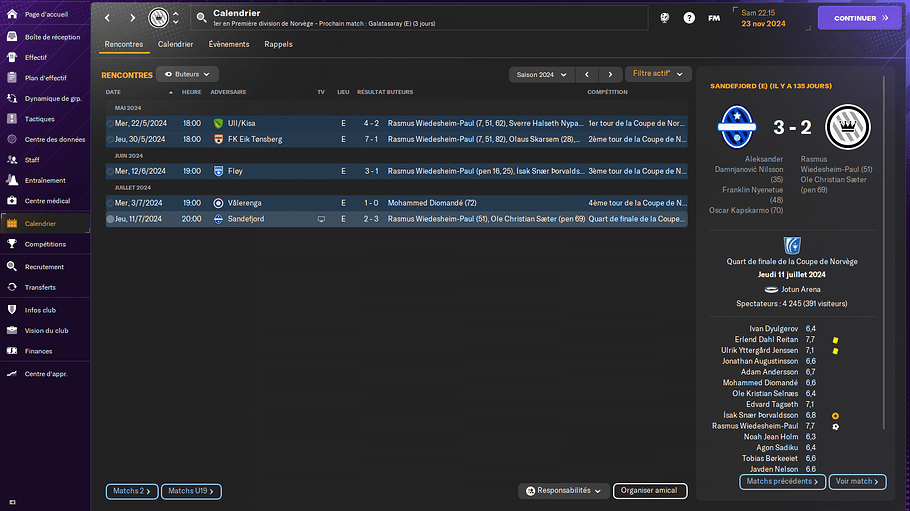Sort by the Date column header

coord(113,92)
